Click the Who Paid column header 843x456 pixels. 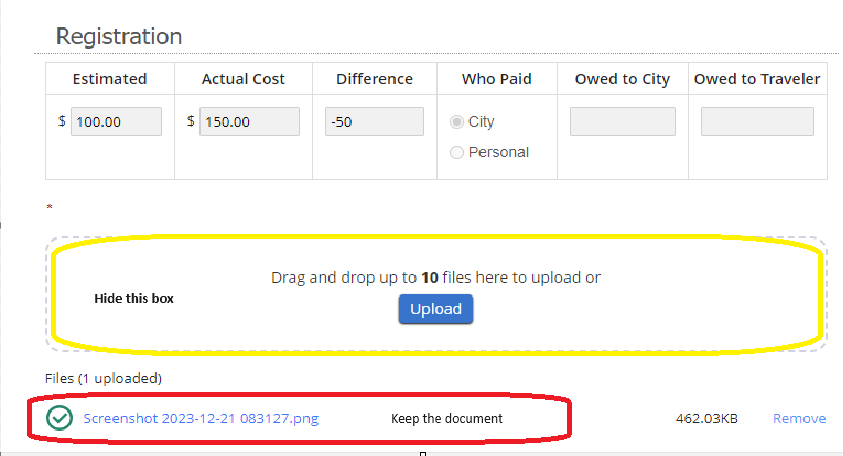click(x=496, y=79)
